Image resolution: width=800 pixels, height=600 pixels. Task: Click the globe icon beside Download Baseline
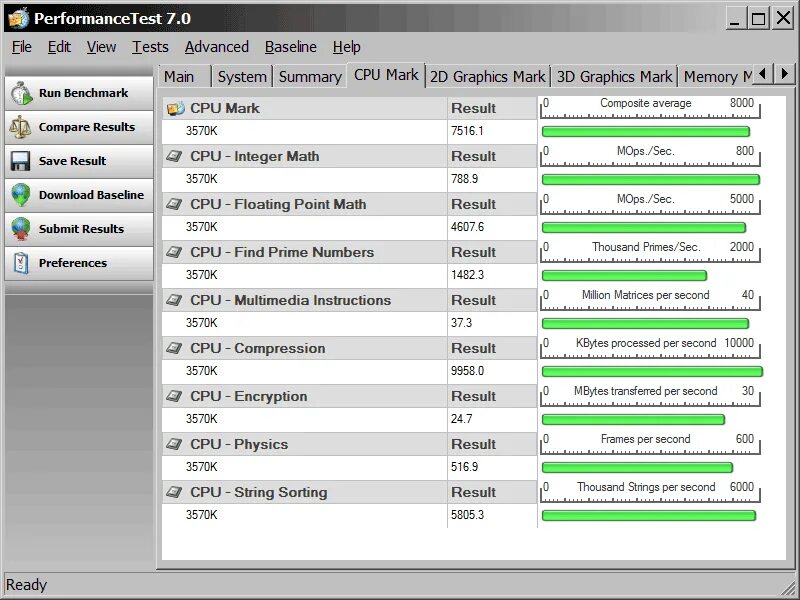[20, 194]
